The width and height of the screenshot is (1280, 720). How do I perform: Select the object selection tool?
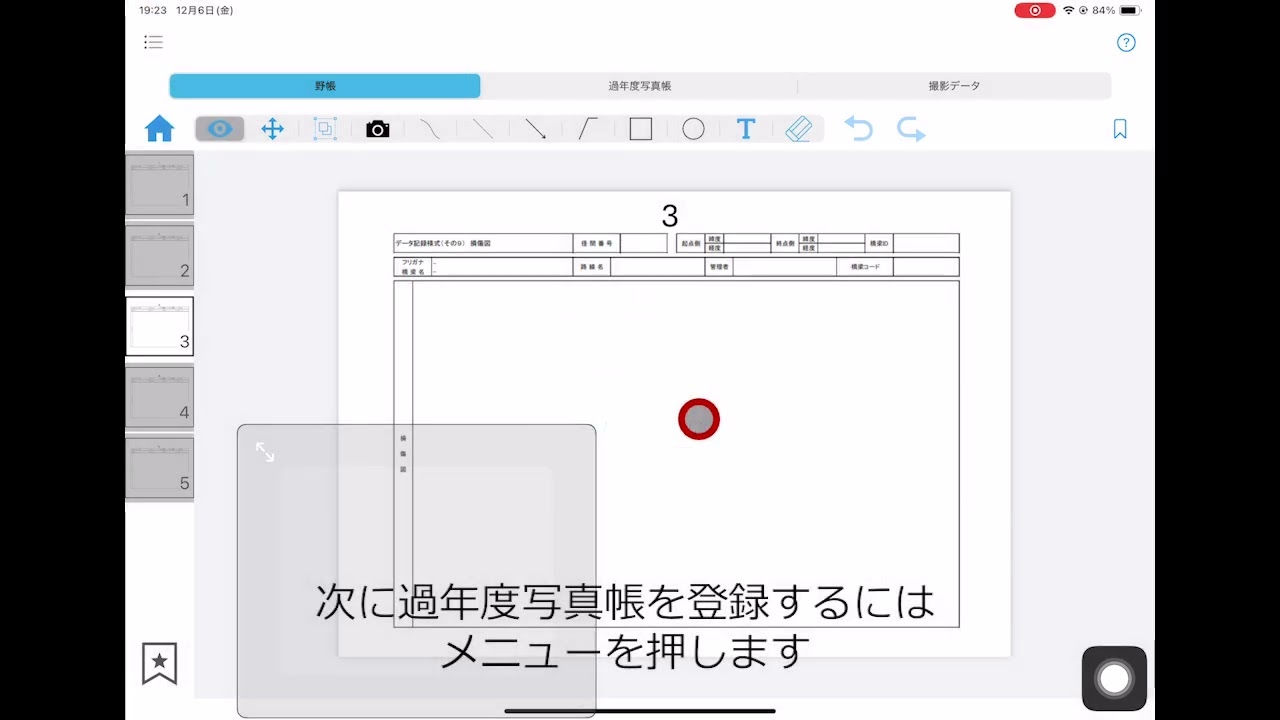[325, 129]
